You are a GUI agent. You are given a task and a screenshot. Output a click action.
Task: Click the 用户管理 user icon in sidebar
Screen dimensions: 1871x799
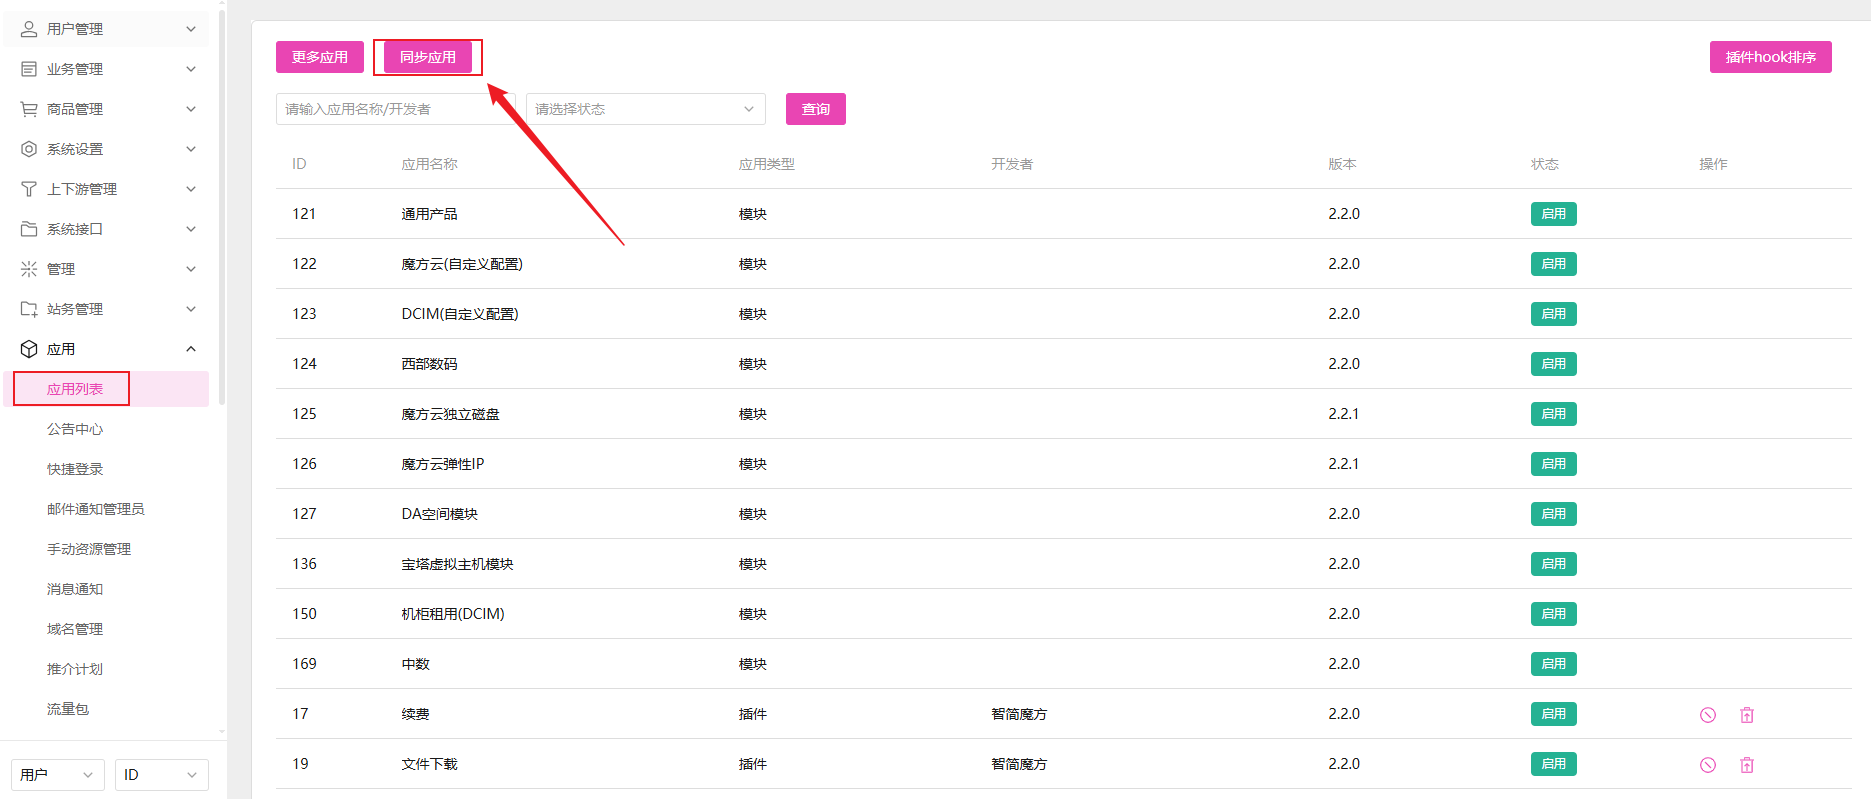(x=29, y=29)
